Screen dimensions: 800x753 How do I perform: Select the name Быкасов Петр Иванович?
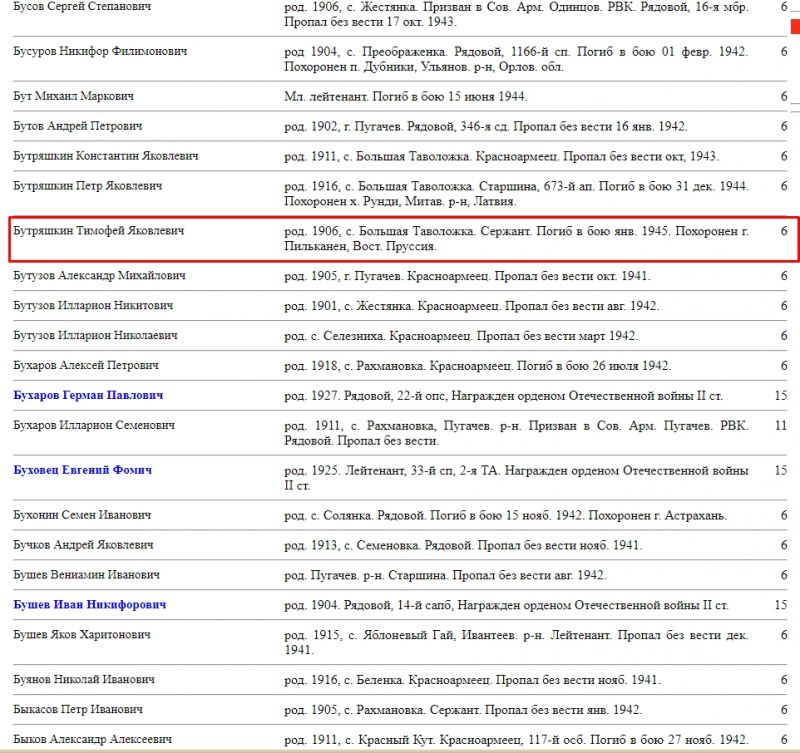[78, 709]
